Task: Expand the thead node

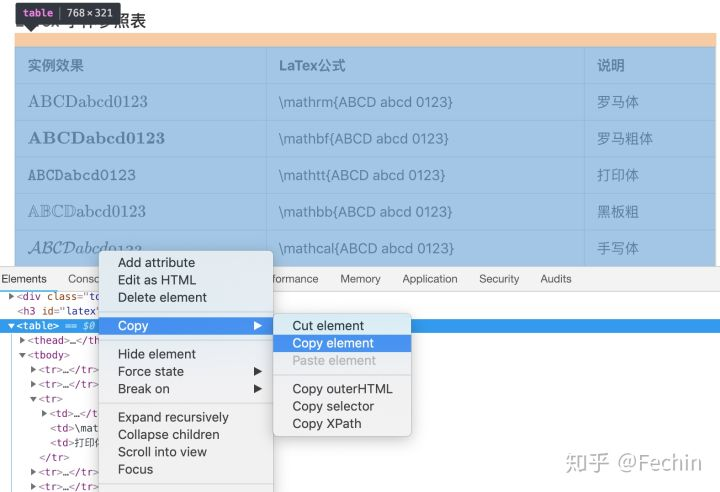Action: [x=22, y=340]
